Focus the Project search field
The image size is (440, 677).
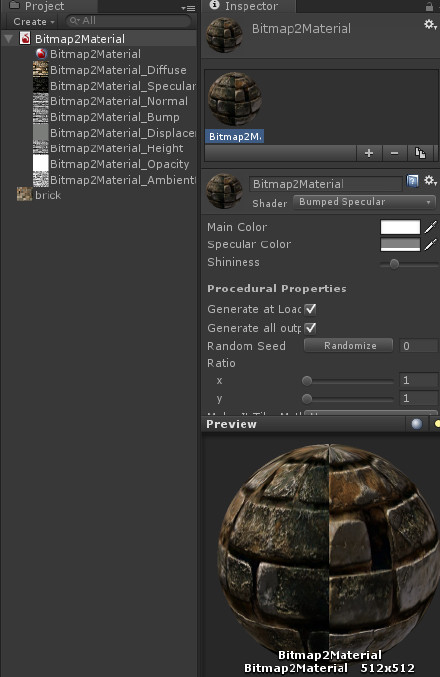(x=128, y=21)
